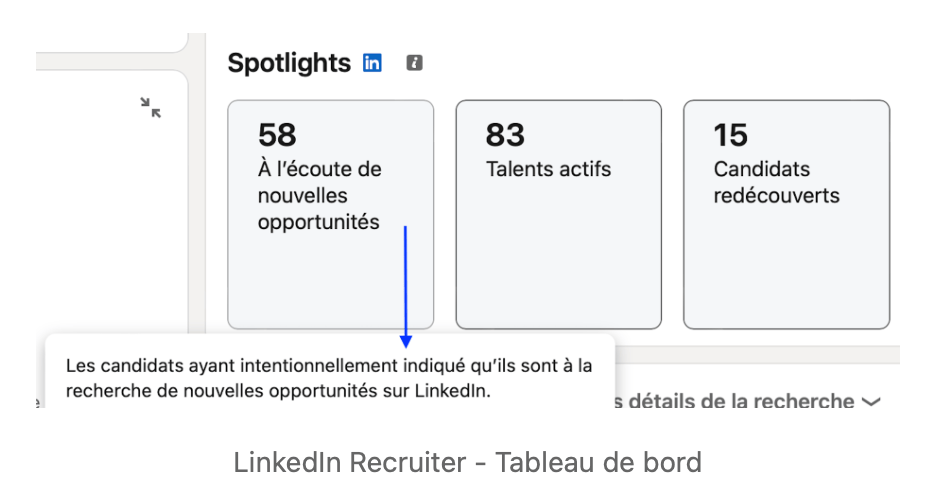This screenshot has width=944, height=490.
Task: Open the Spotlights info icon
Action: point(414,63)
